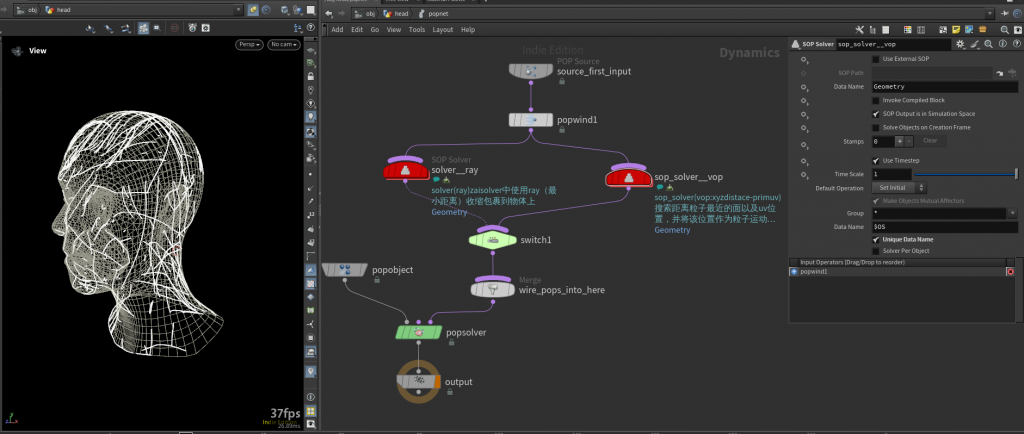The width and height of the screenshot is (1024, 434).
Task: Click the output node icon
Action: pos(420,381)
